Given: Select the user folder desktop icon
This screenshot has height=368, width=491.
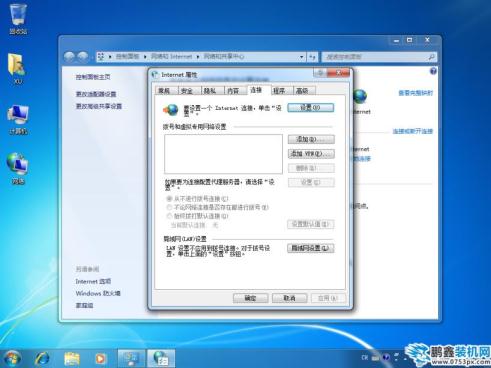Looking at the screenshot, I should click(x=17, y=68).
